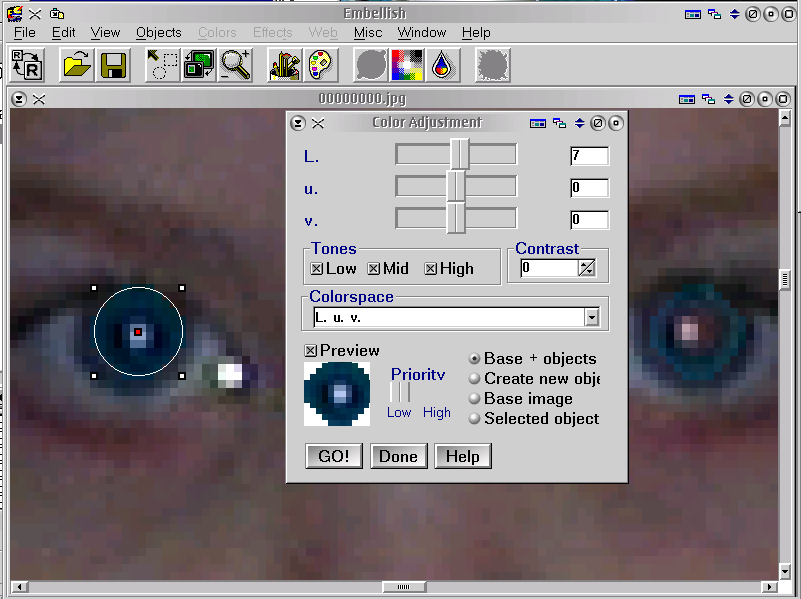Screen dimensions: 801x599
Task: Select the magnifying glass zoom tool
Action: coord(236,65)
